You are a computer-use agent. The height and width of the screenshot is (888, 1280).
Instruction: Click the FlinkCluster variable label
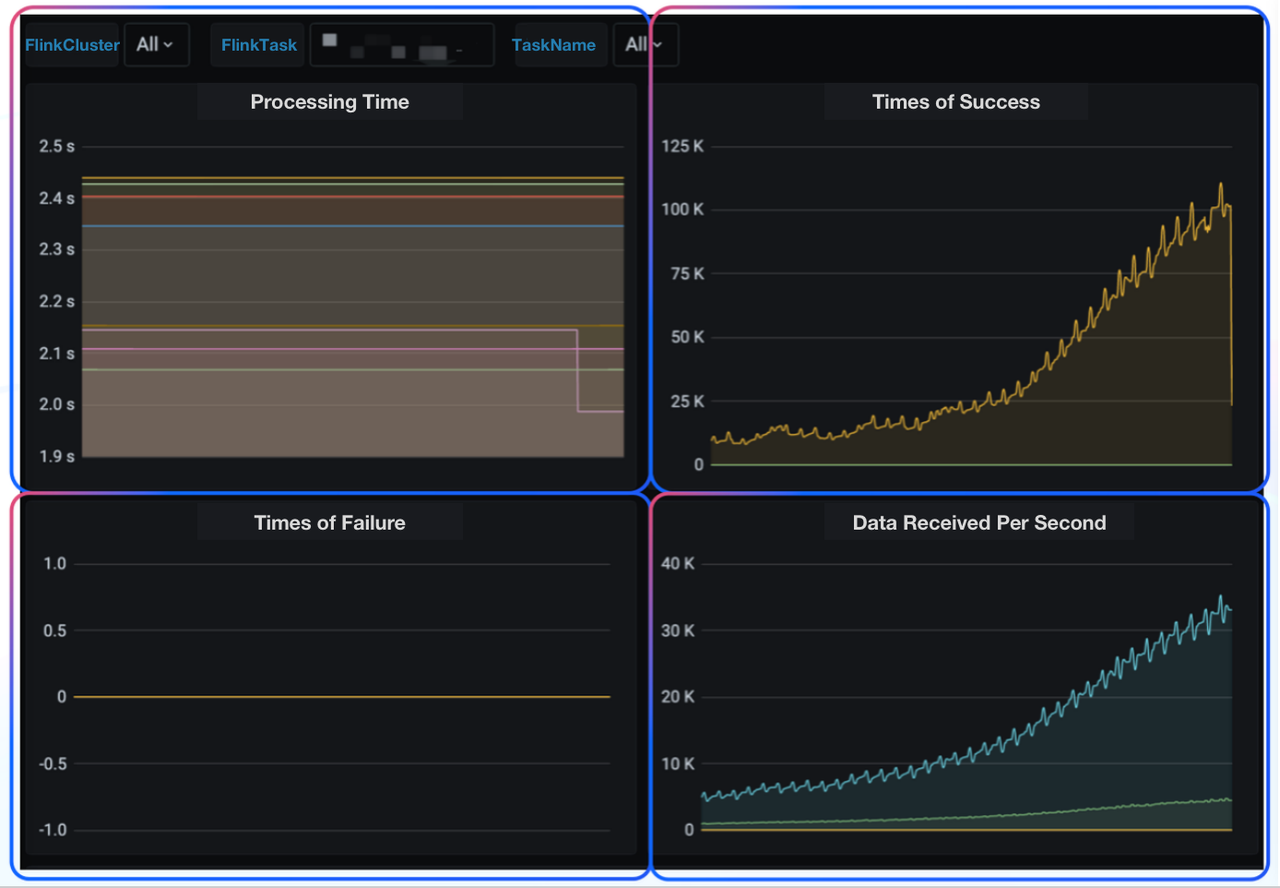pos(70,44)
